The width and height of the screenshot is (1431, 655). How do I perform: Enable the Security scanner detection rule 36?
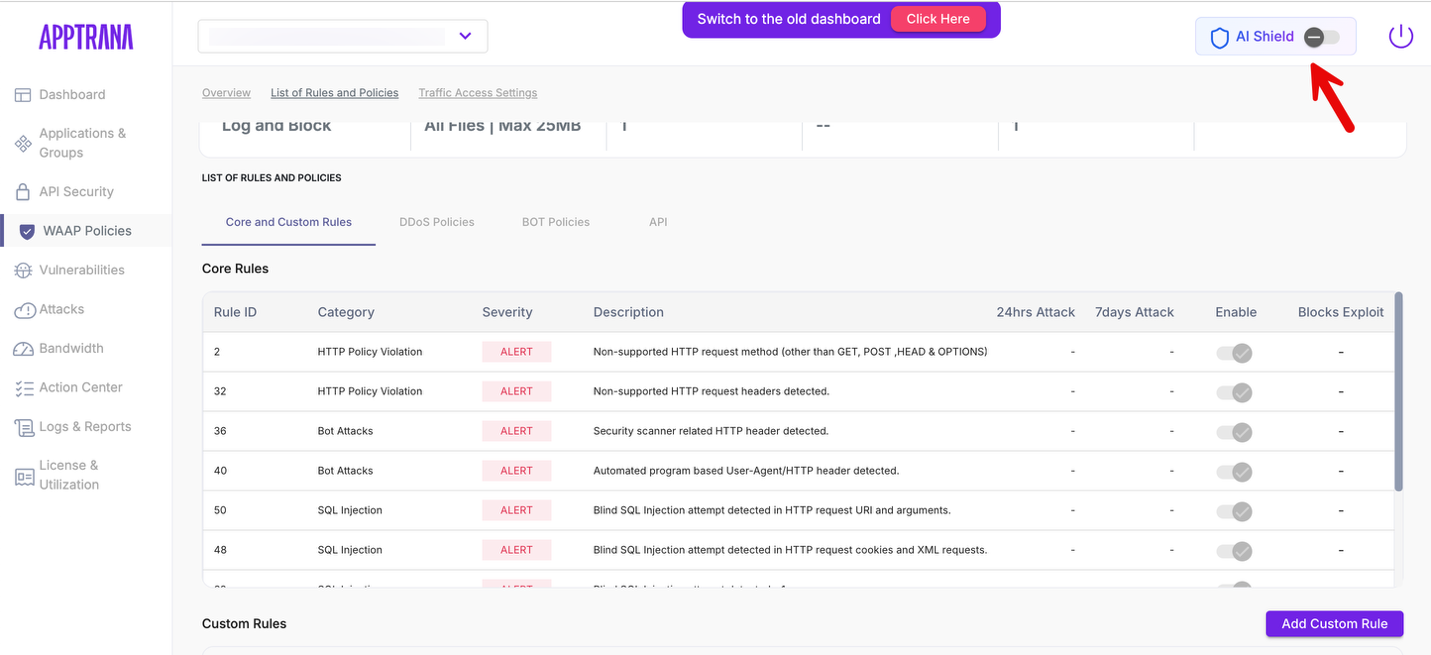[1234, 432]
